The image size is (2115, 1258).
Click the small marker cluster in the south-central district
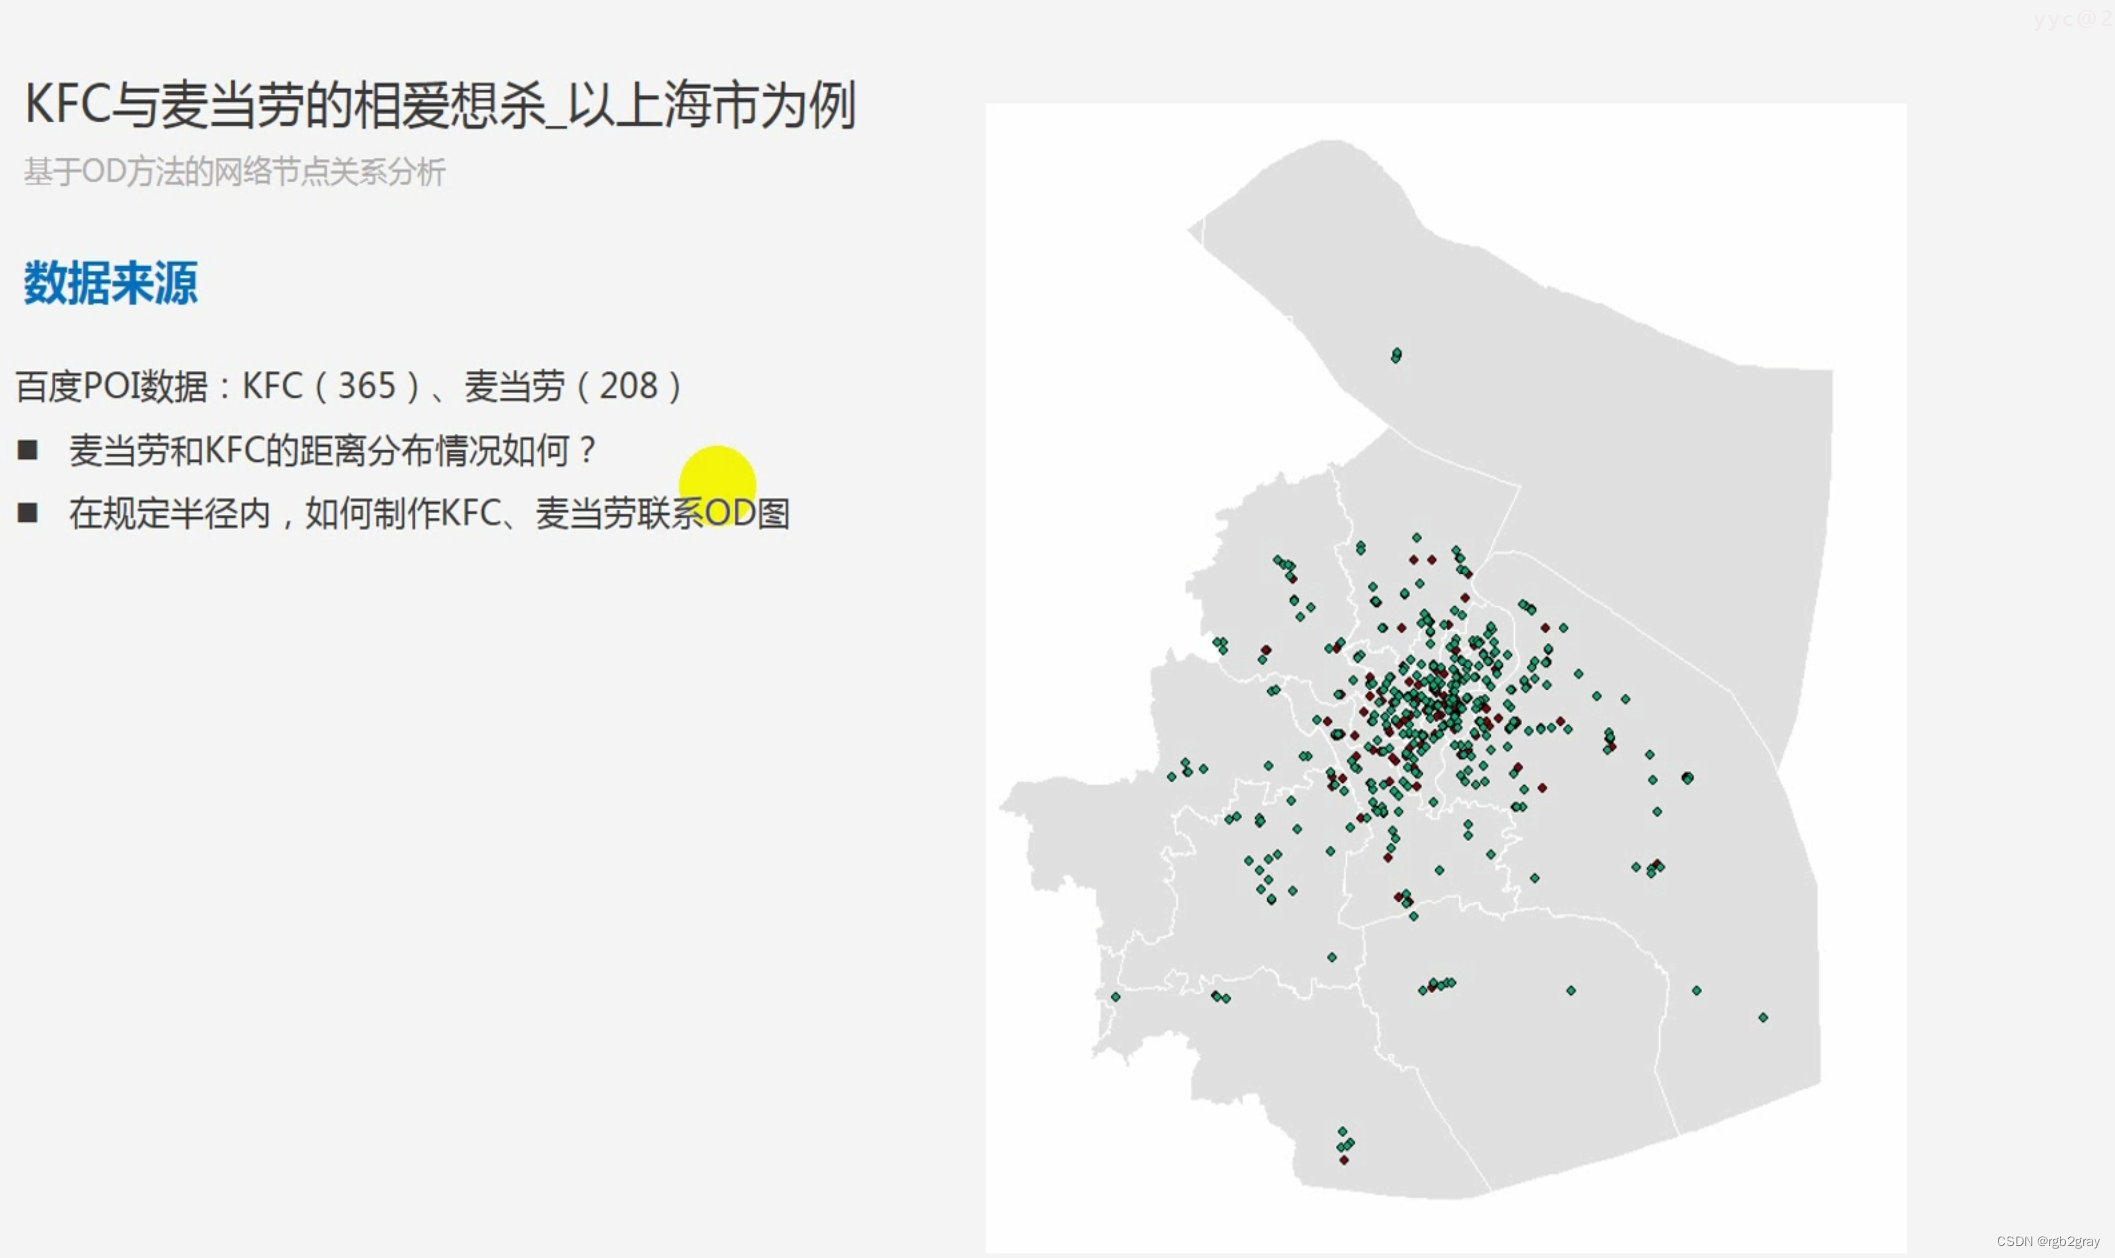(1437, 985)
